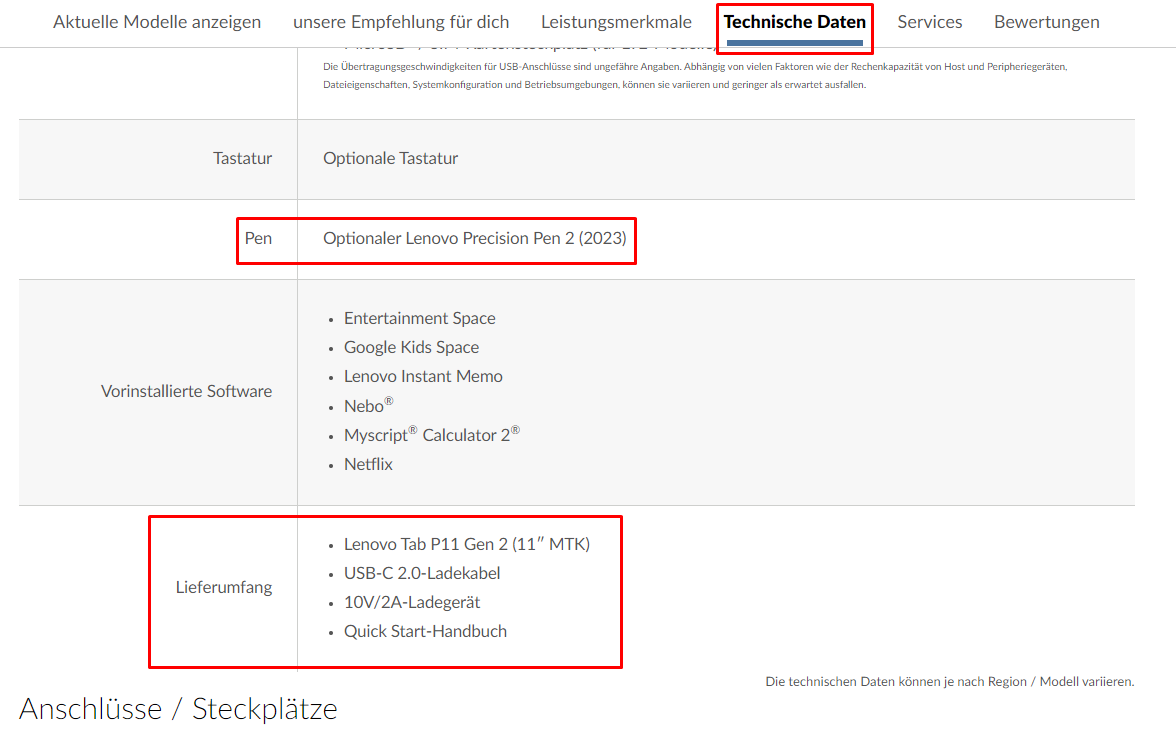Click Google Kids Space in software list
1176x755 pixels.
click(x=411, y=347)
